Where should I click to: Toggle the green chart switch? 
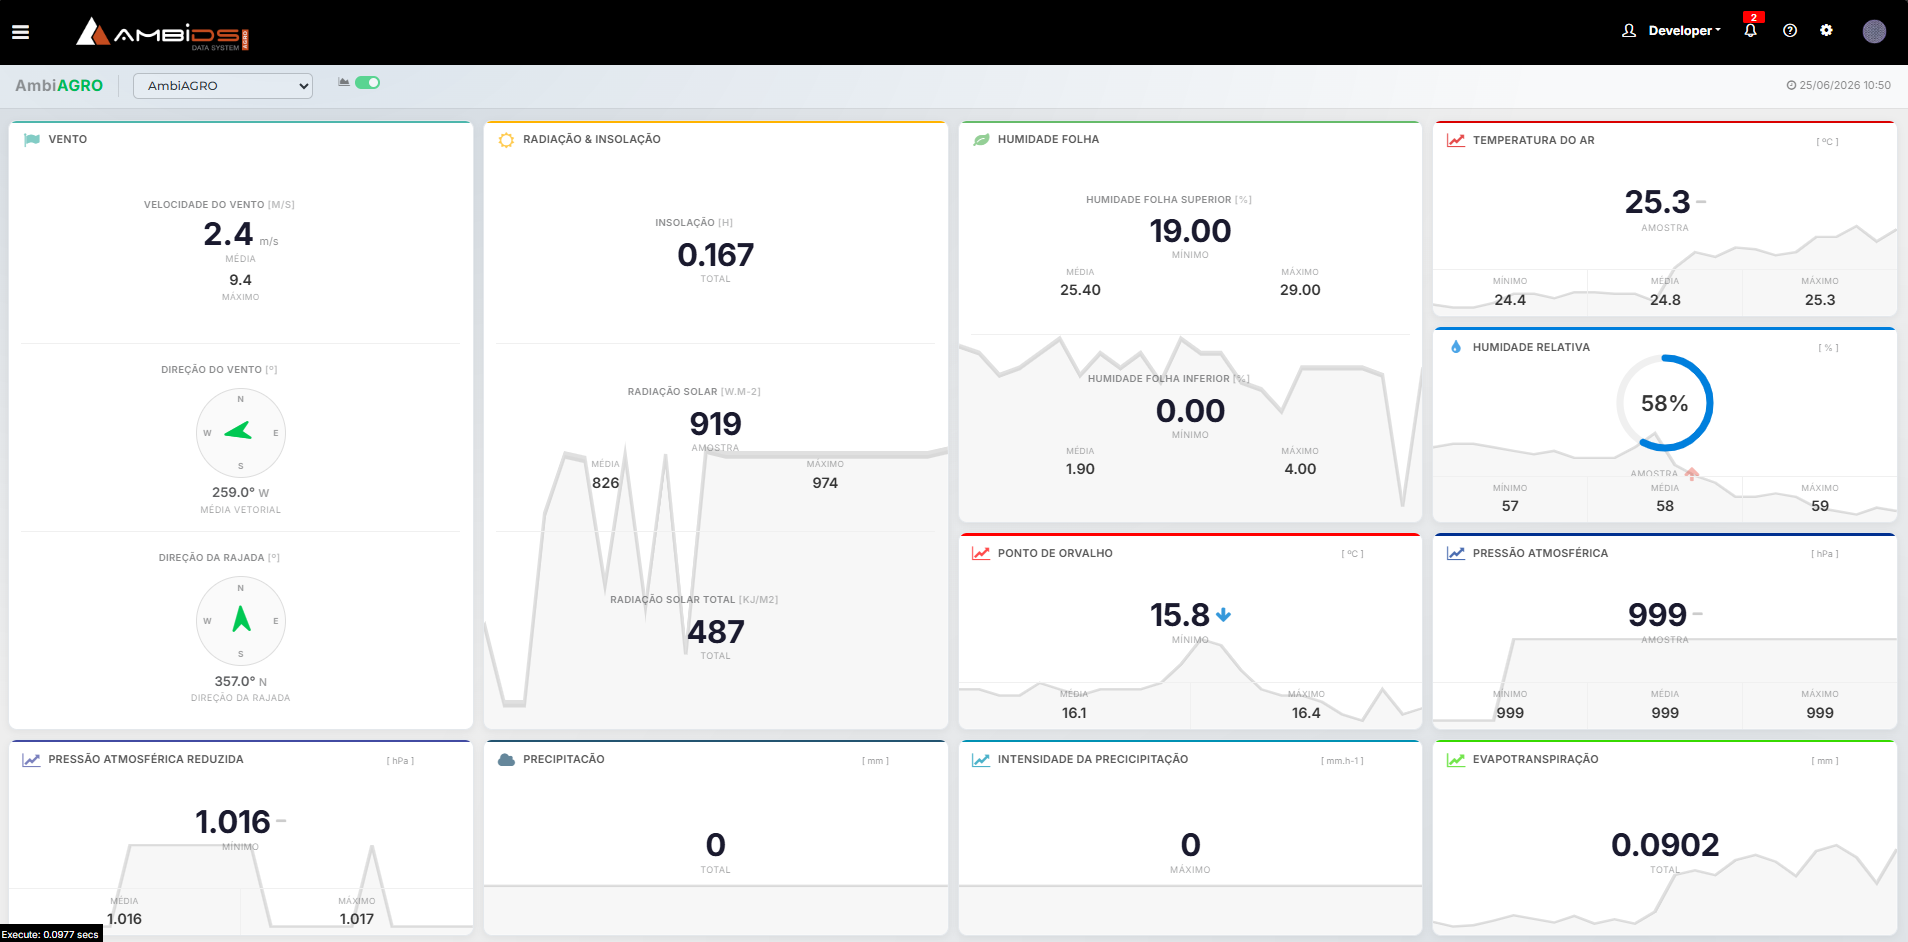[367, 83]
